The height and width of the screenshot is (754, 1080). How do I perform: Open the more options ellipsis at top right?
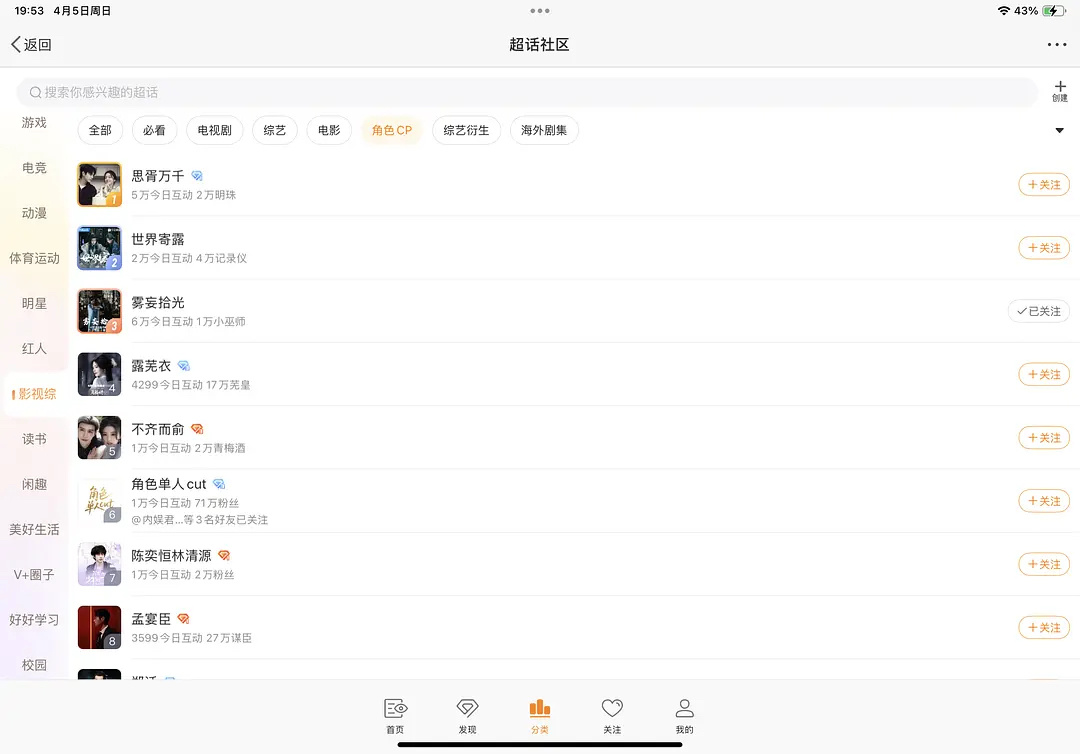coord(1056,44)
